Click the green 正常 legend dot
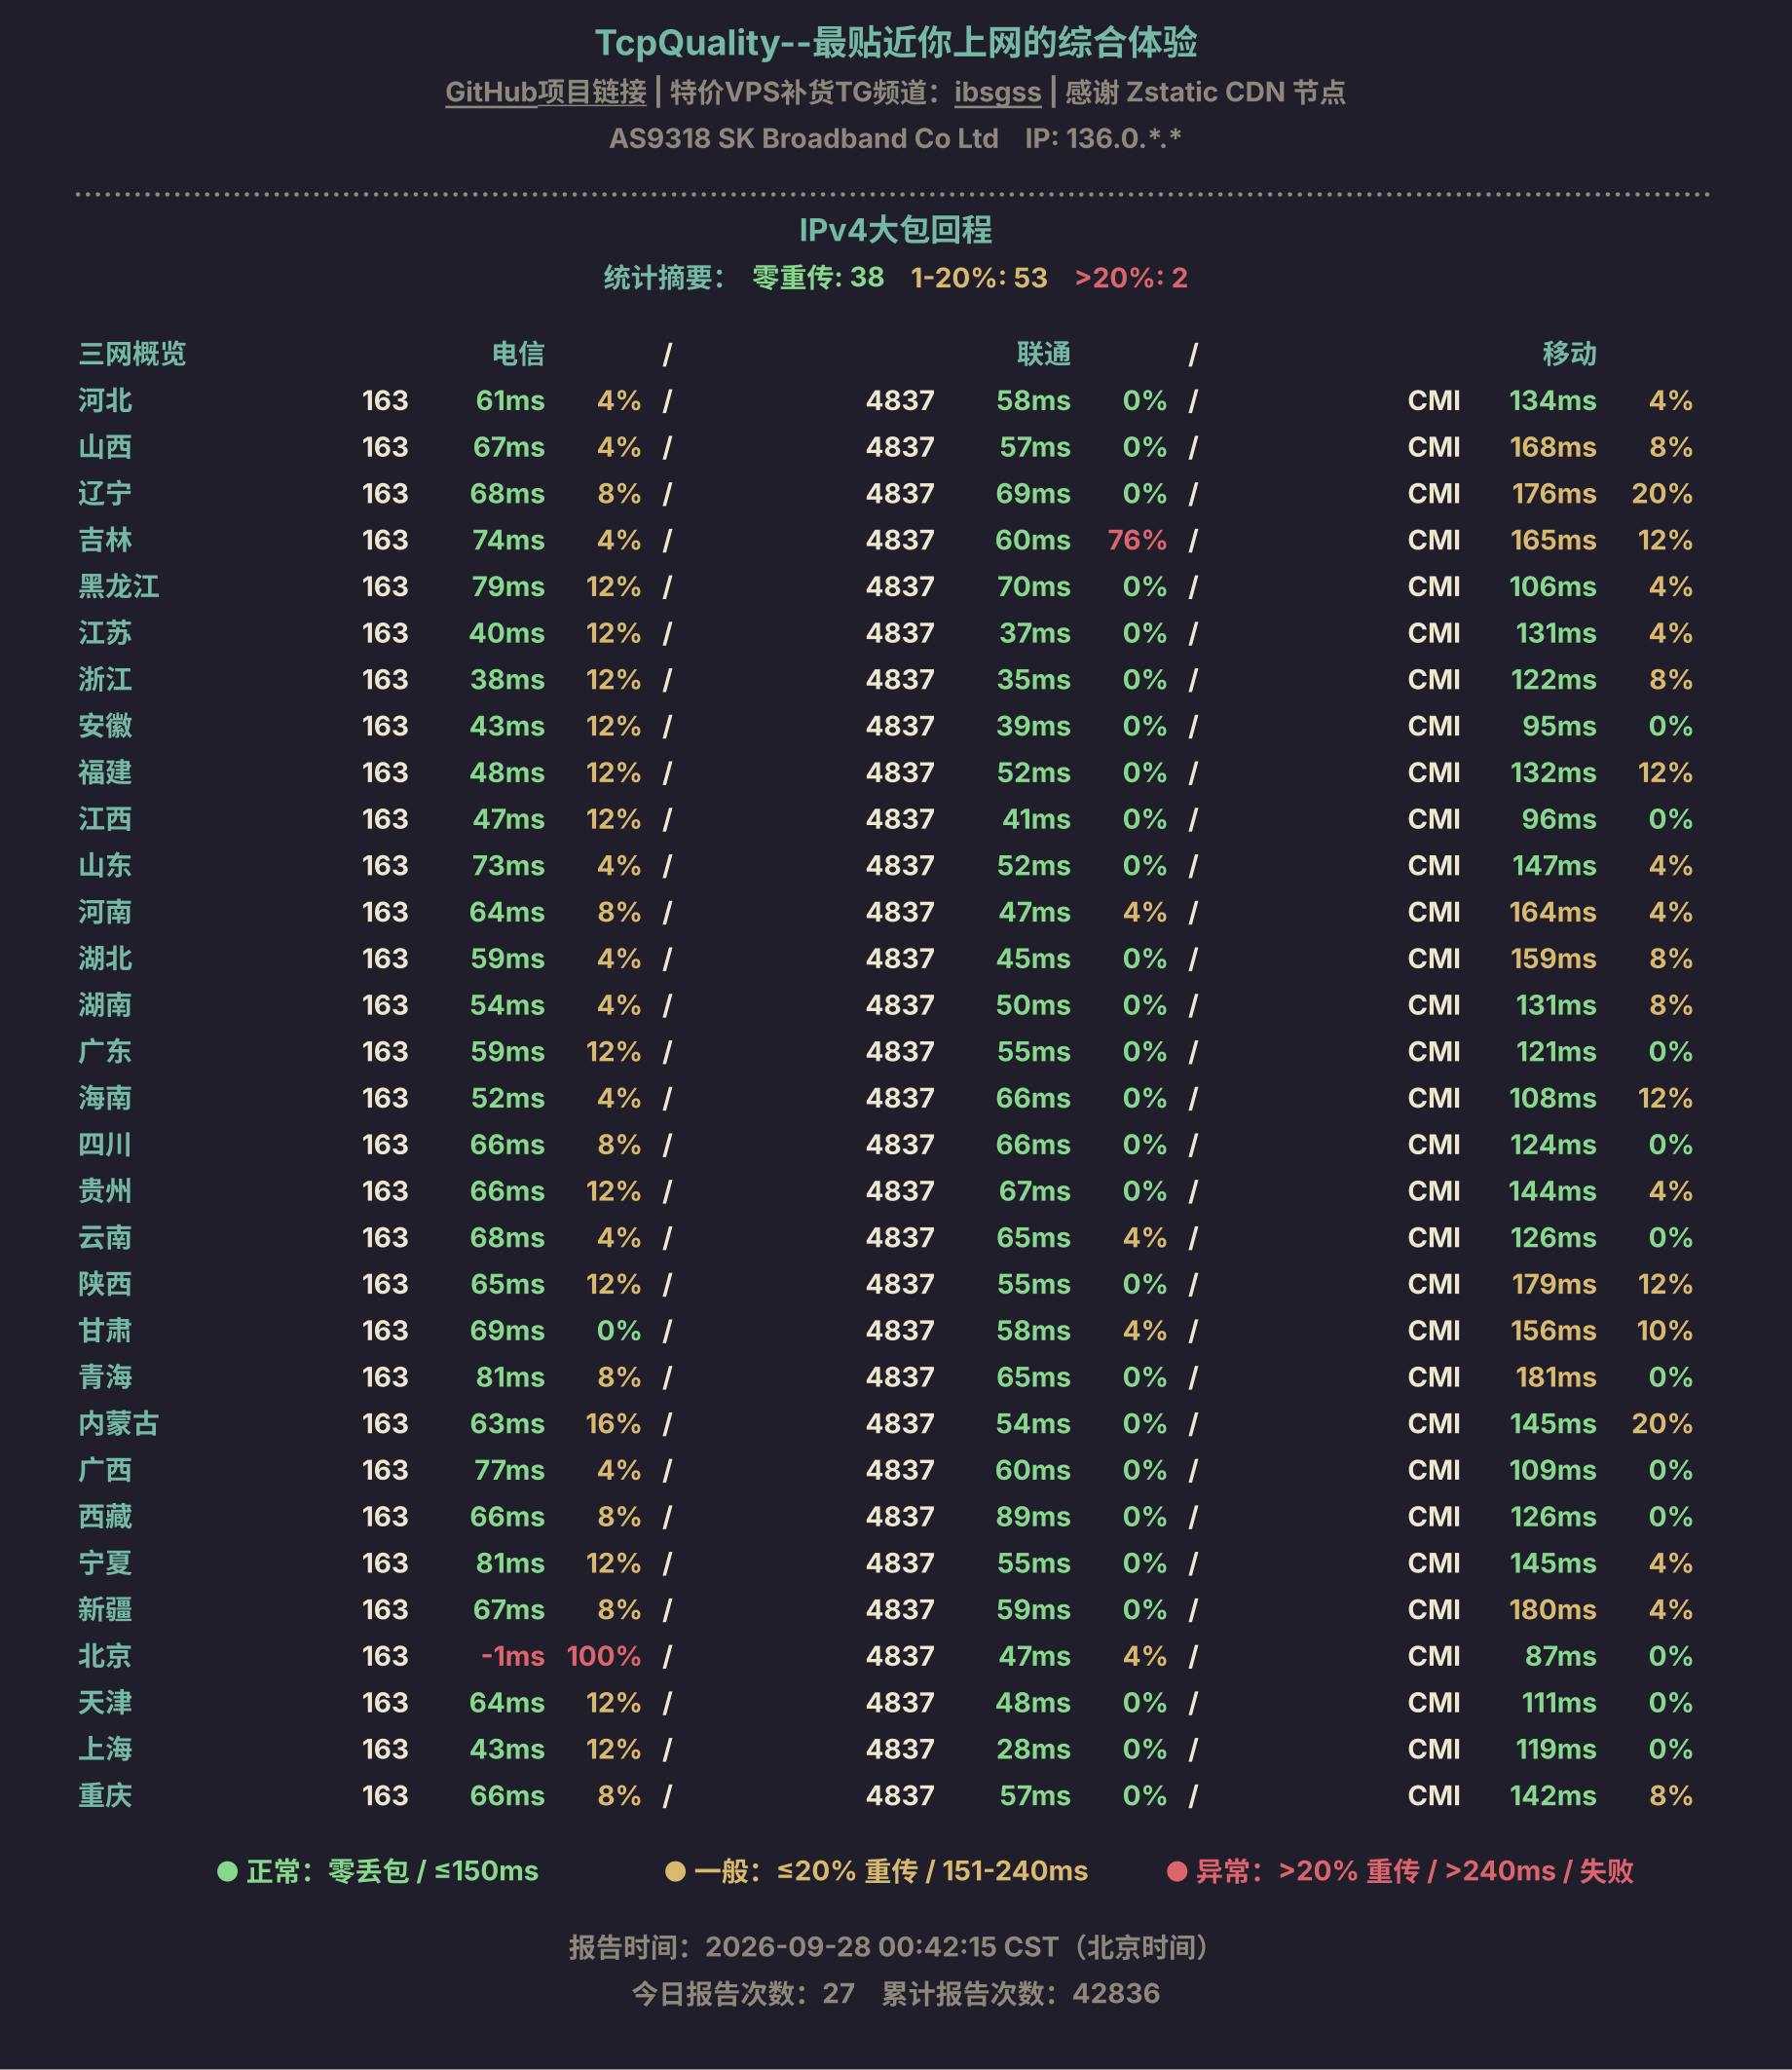1792x2070 pixels. click(x=227, y=1871)
